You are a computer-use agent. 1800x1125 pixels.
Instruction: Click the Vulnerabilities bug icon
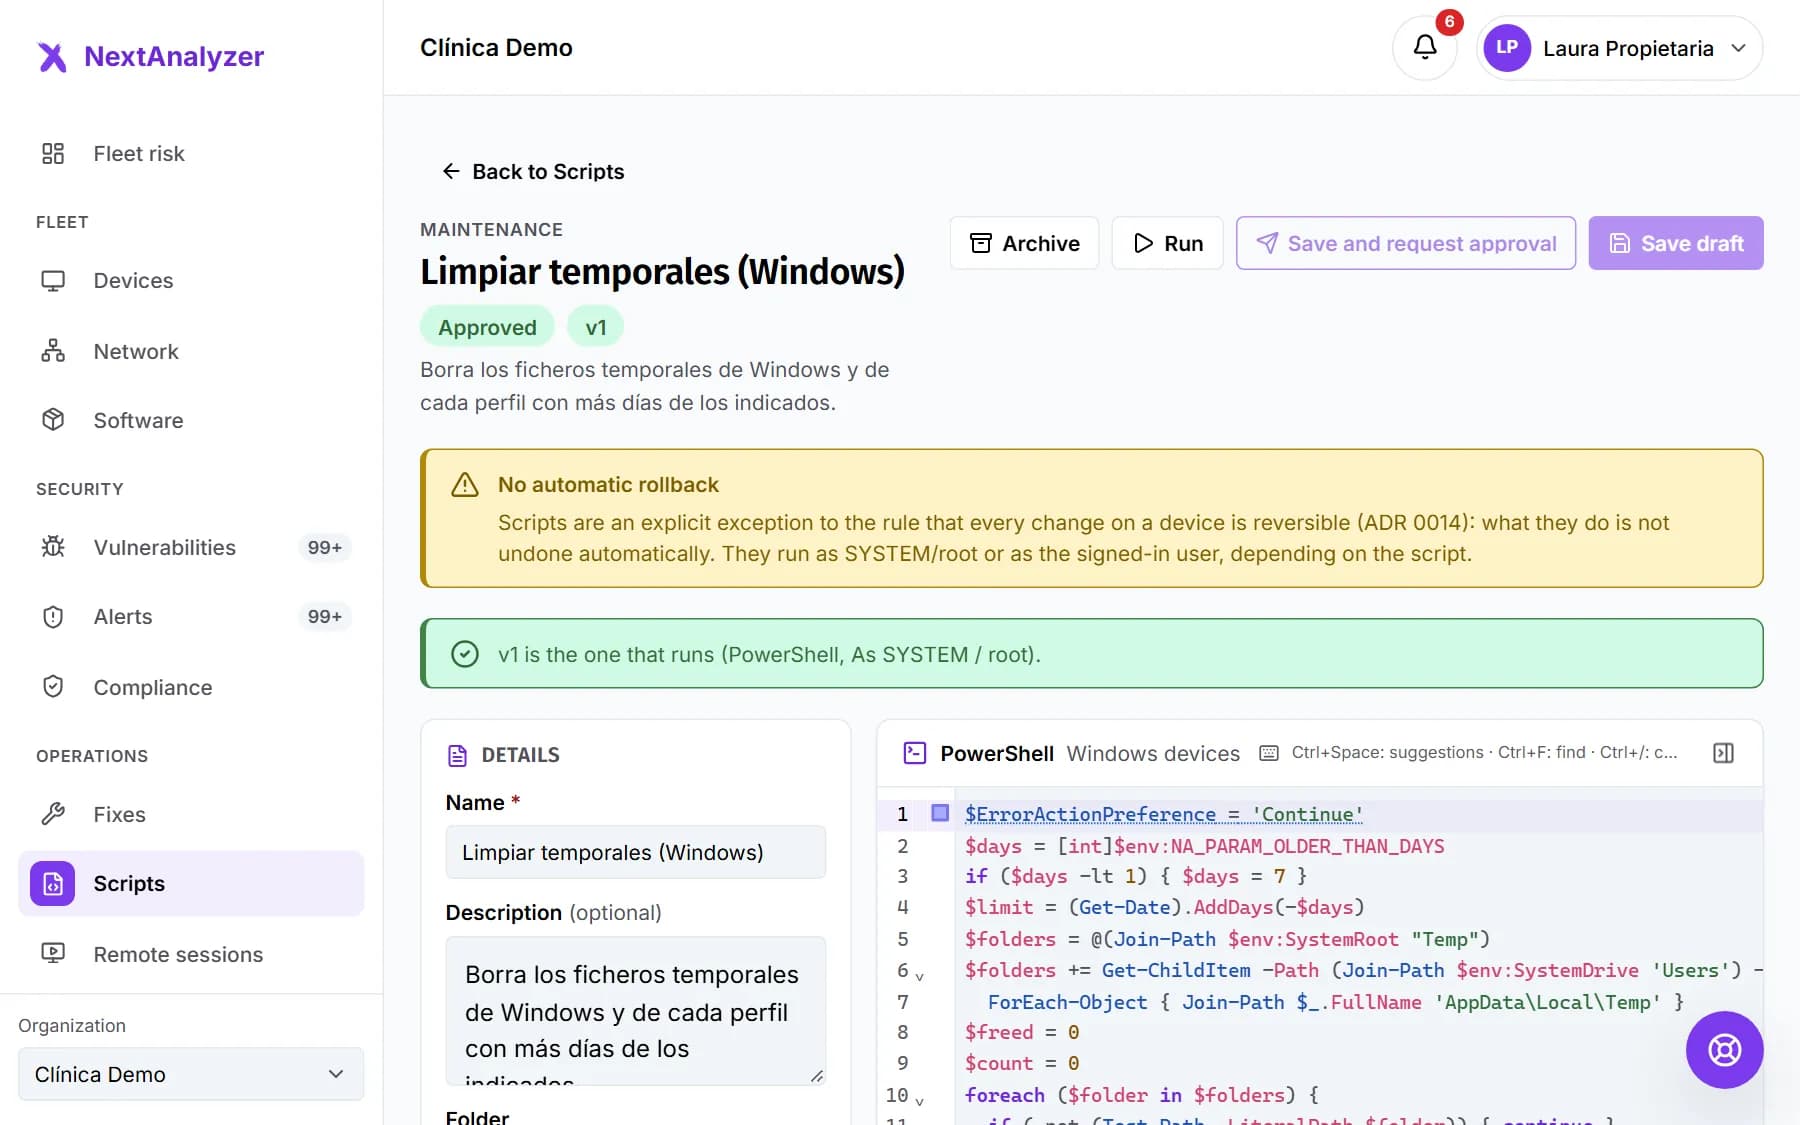tap(53, 547)
